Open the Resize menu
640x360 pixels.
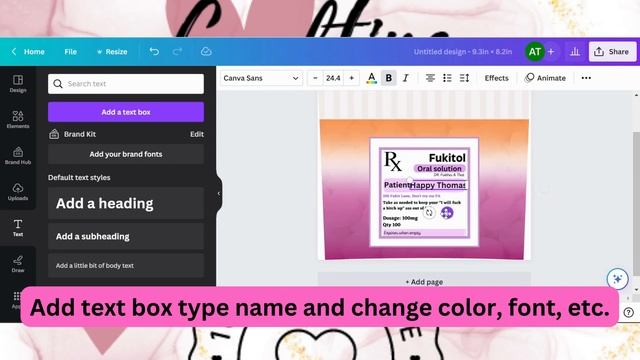click(112, 52)
